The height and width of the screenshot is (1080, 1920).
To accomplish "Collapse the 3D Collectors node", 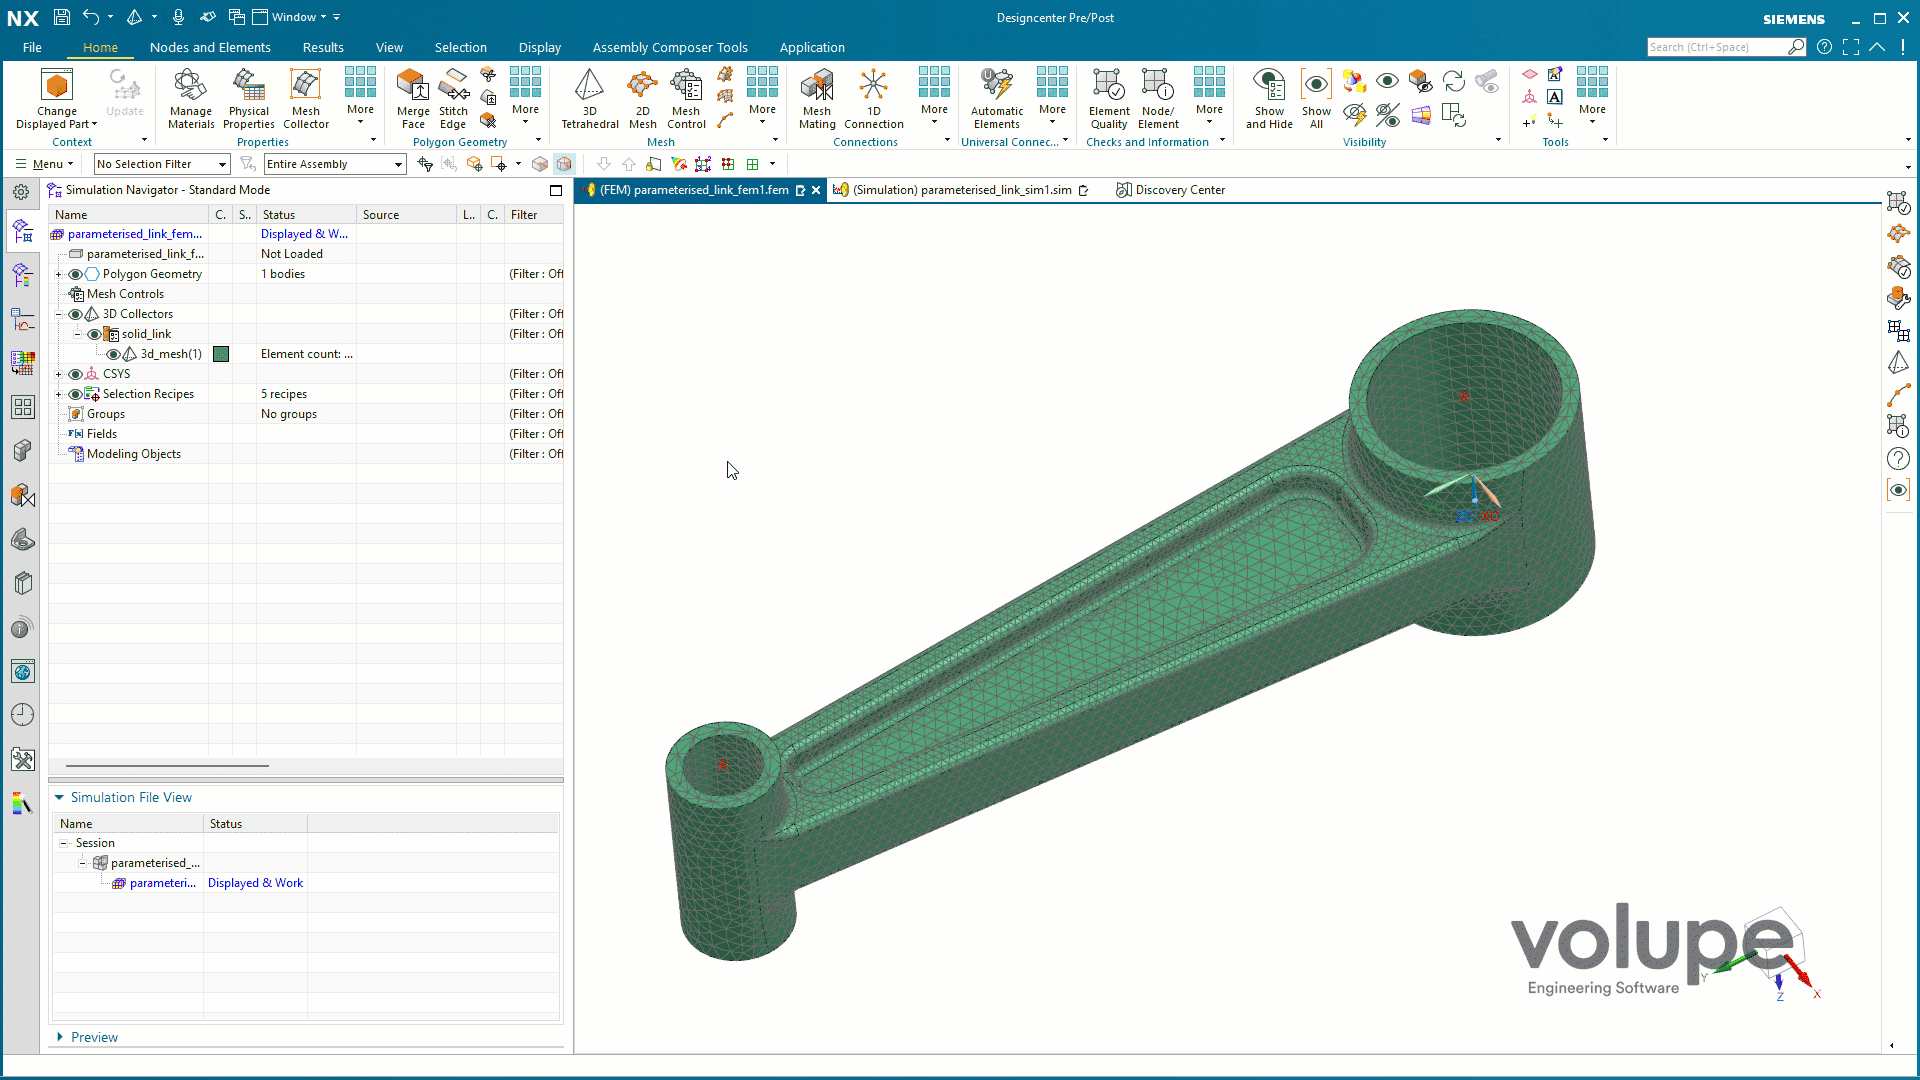I will pos(58,314).
